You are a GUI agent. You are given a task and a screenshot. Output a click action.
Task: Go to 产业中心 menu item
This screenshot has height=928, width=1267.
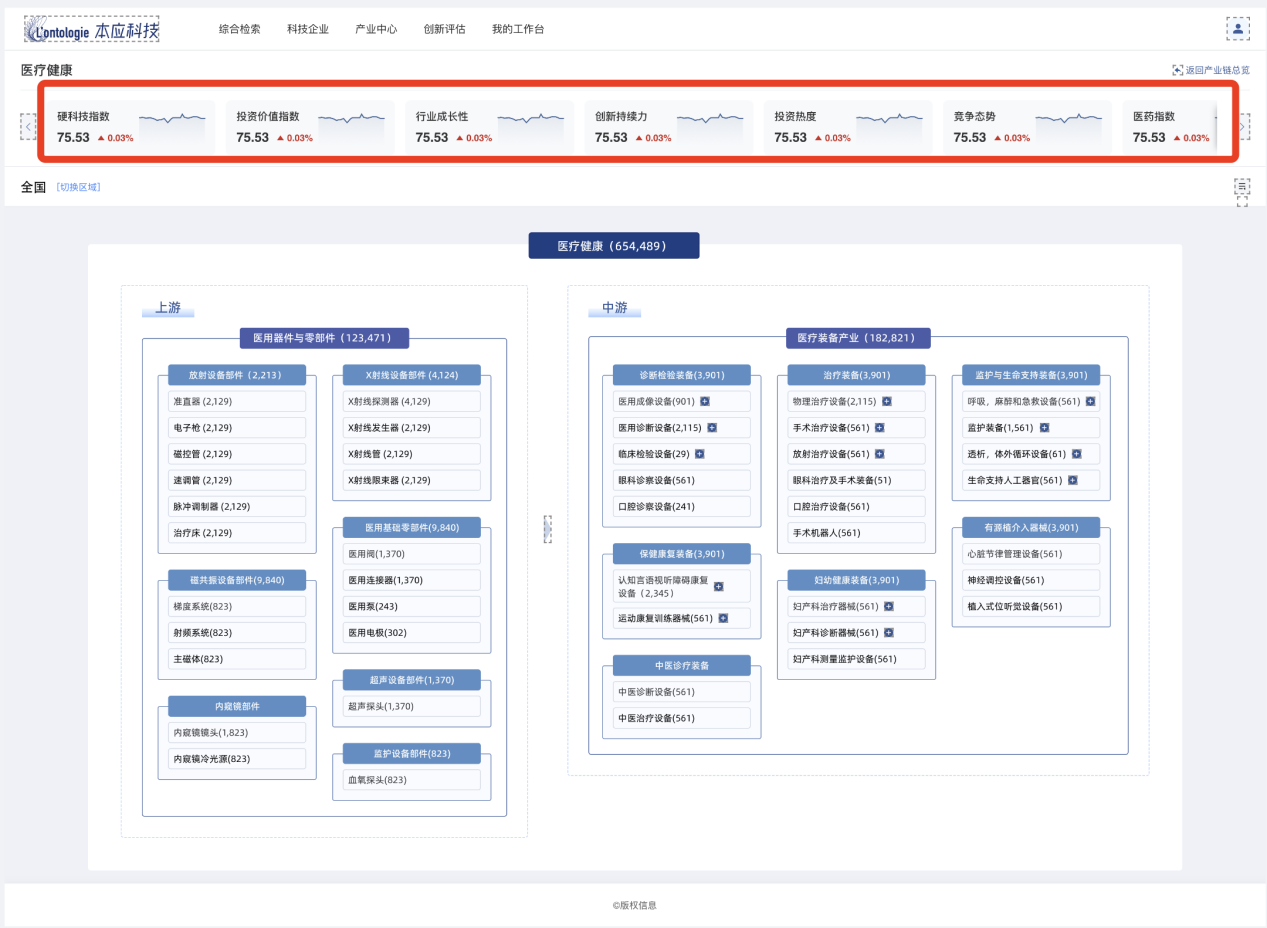point(376,29)
